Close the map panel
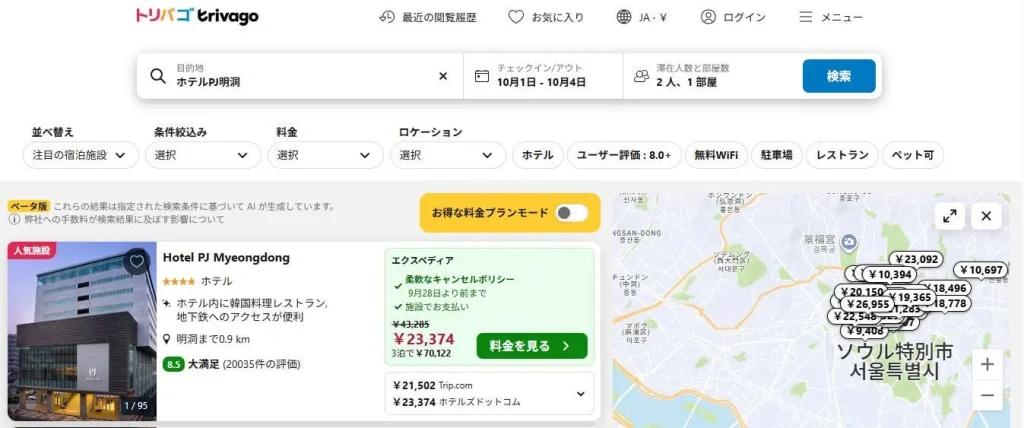1024x428 pixels. point(986,216)
